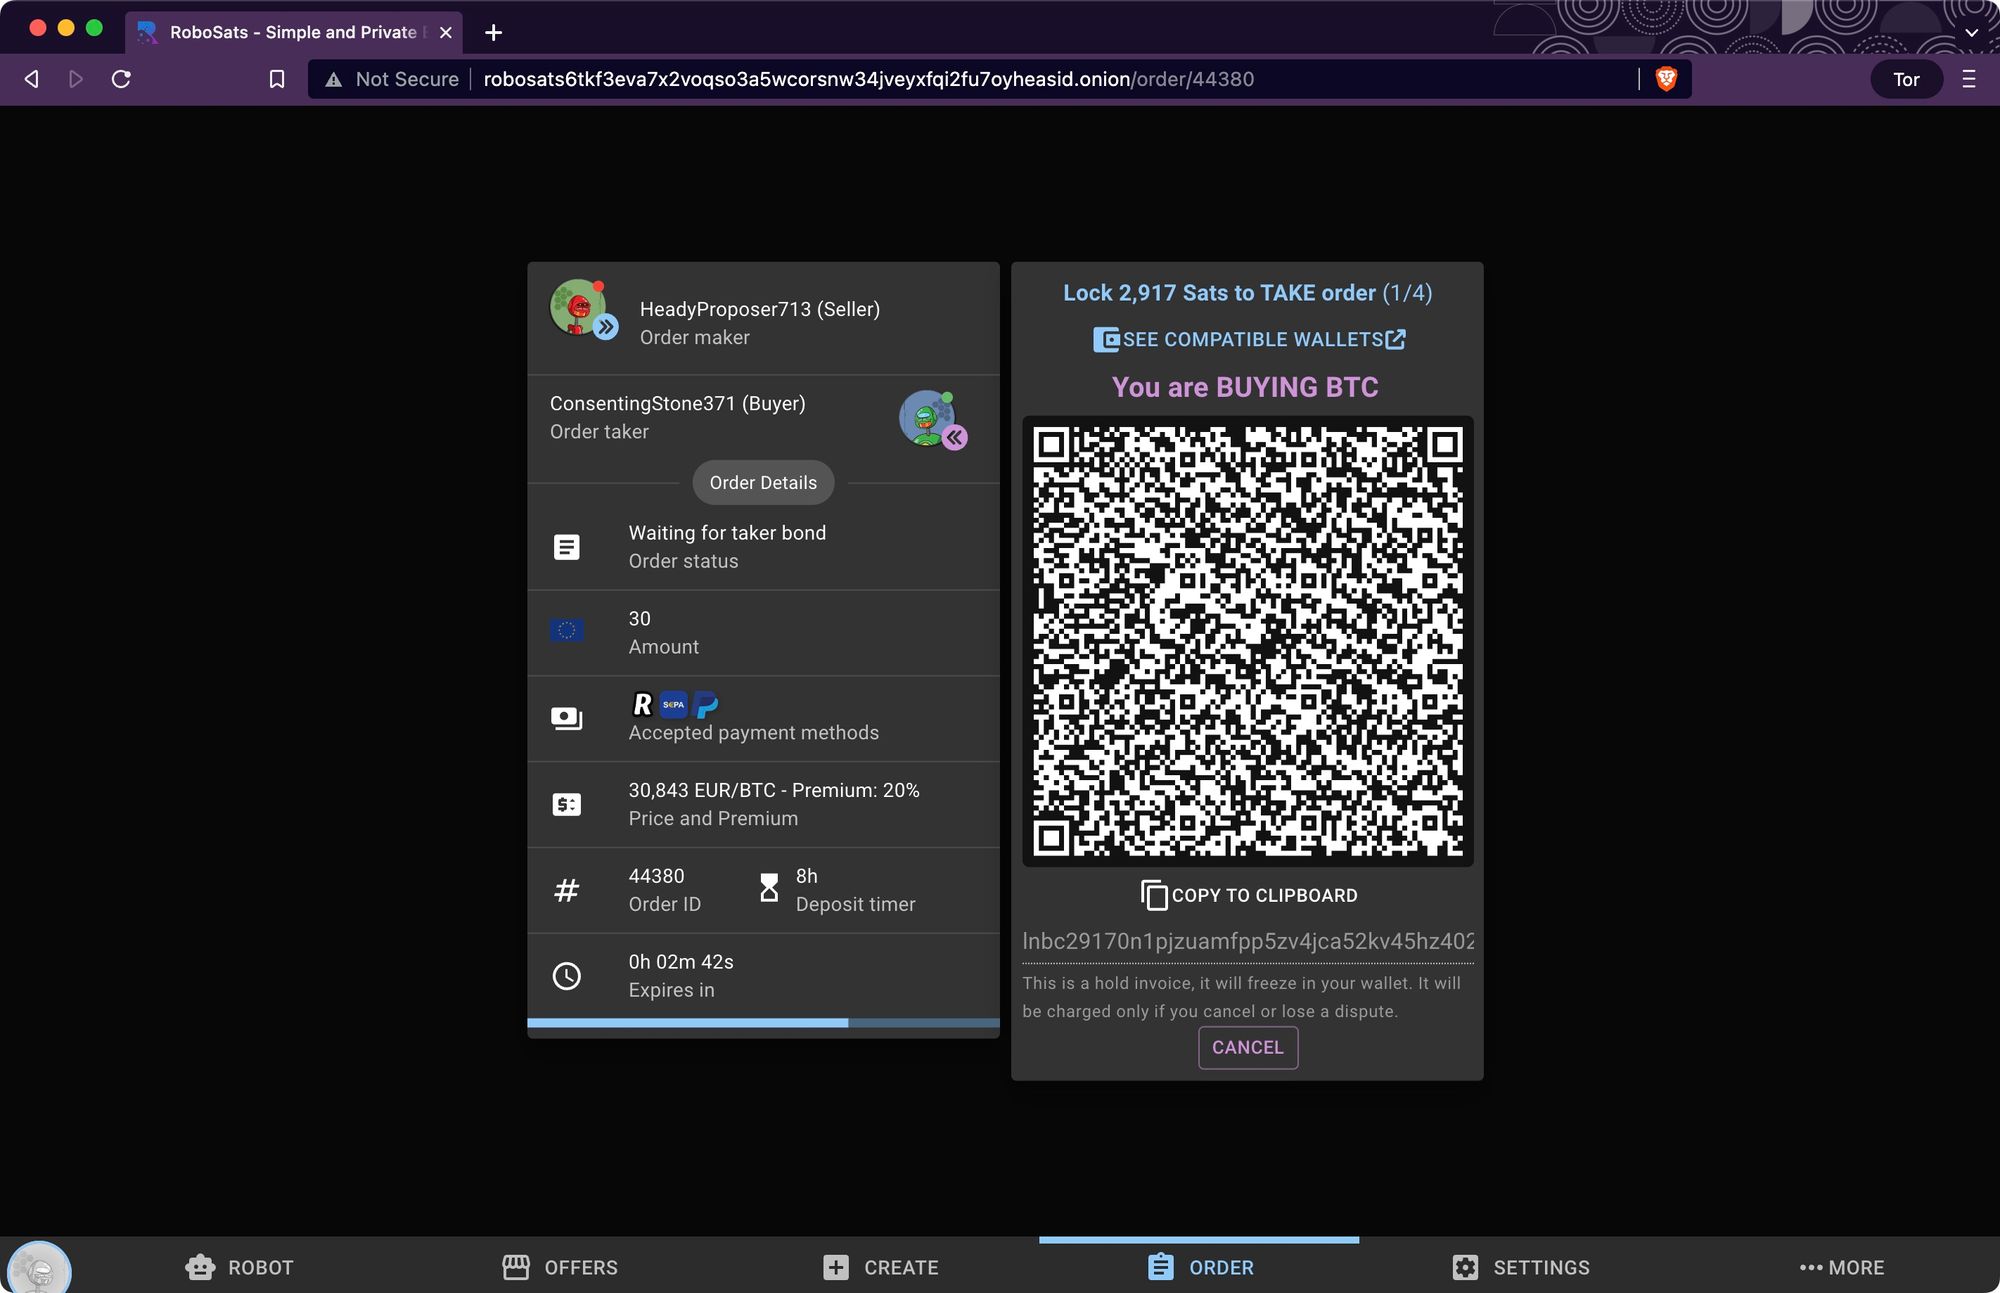Image resolution: width=2000 pixels, height=1293 pixels.
Task: Click the '0h 02m 42s' expiry countdown
Action: click(x=681, y=962)
